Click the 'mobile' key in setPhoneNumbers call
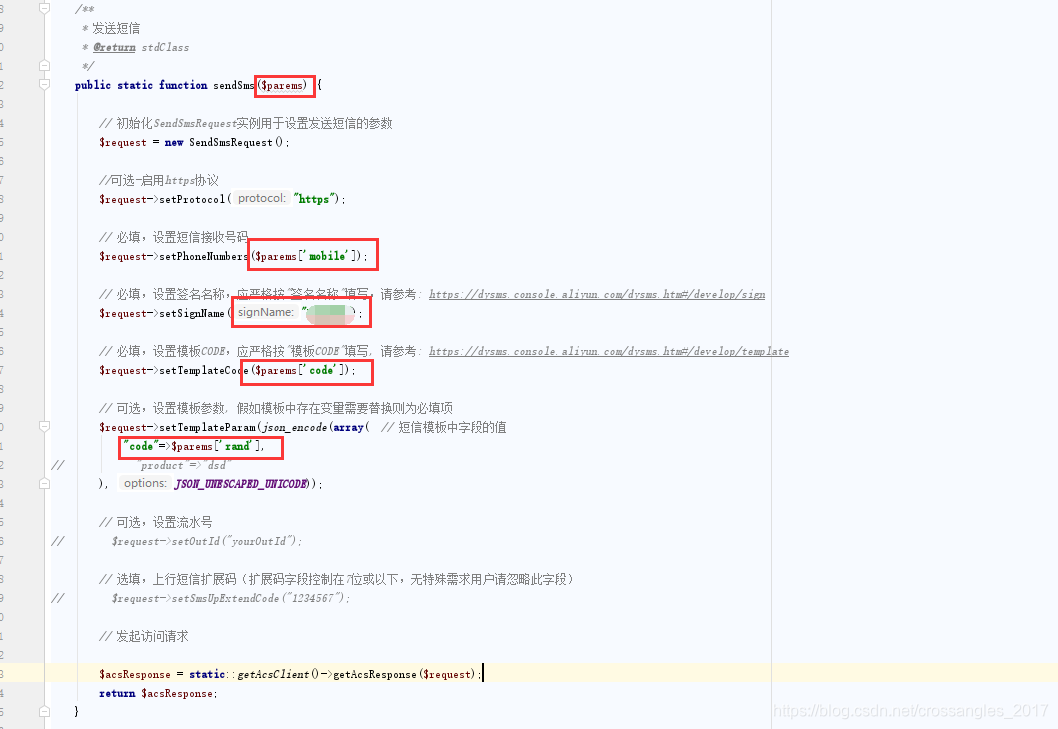The image size is (1058, 729). [327, 256]
